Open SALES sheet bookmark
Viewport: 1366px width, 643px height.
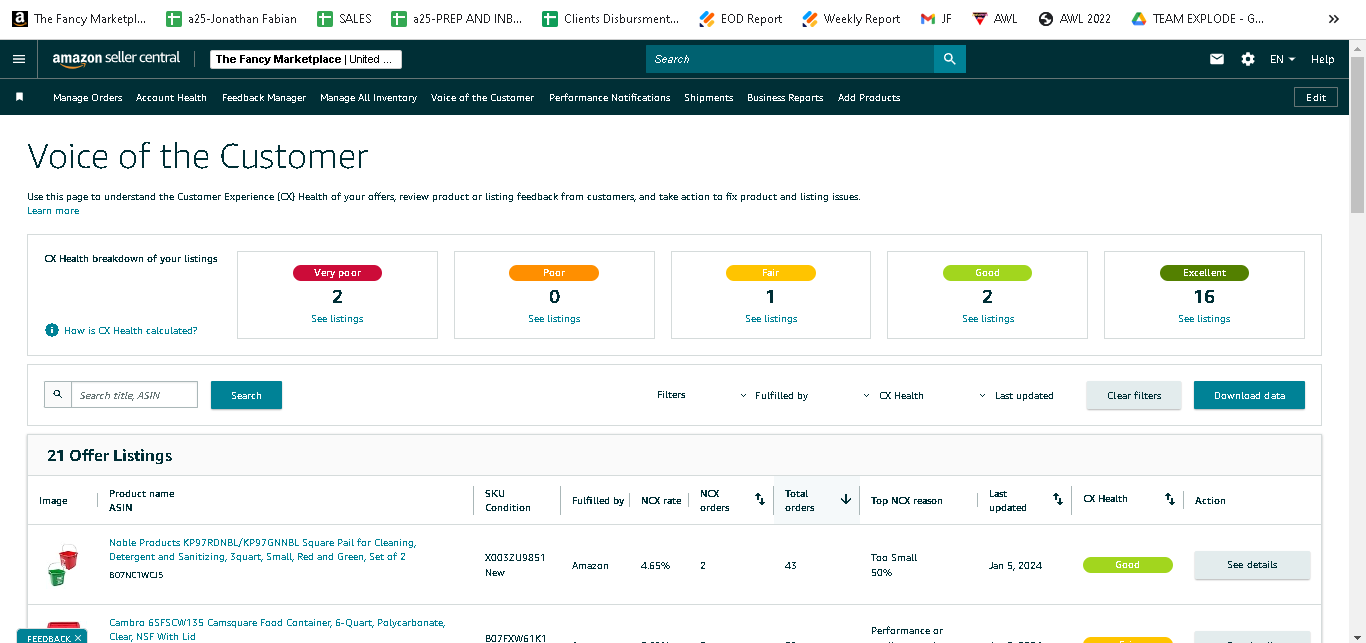(x=344, y=19)
